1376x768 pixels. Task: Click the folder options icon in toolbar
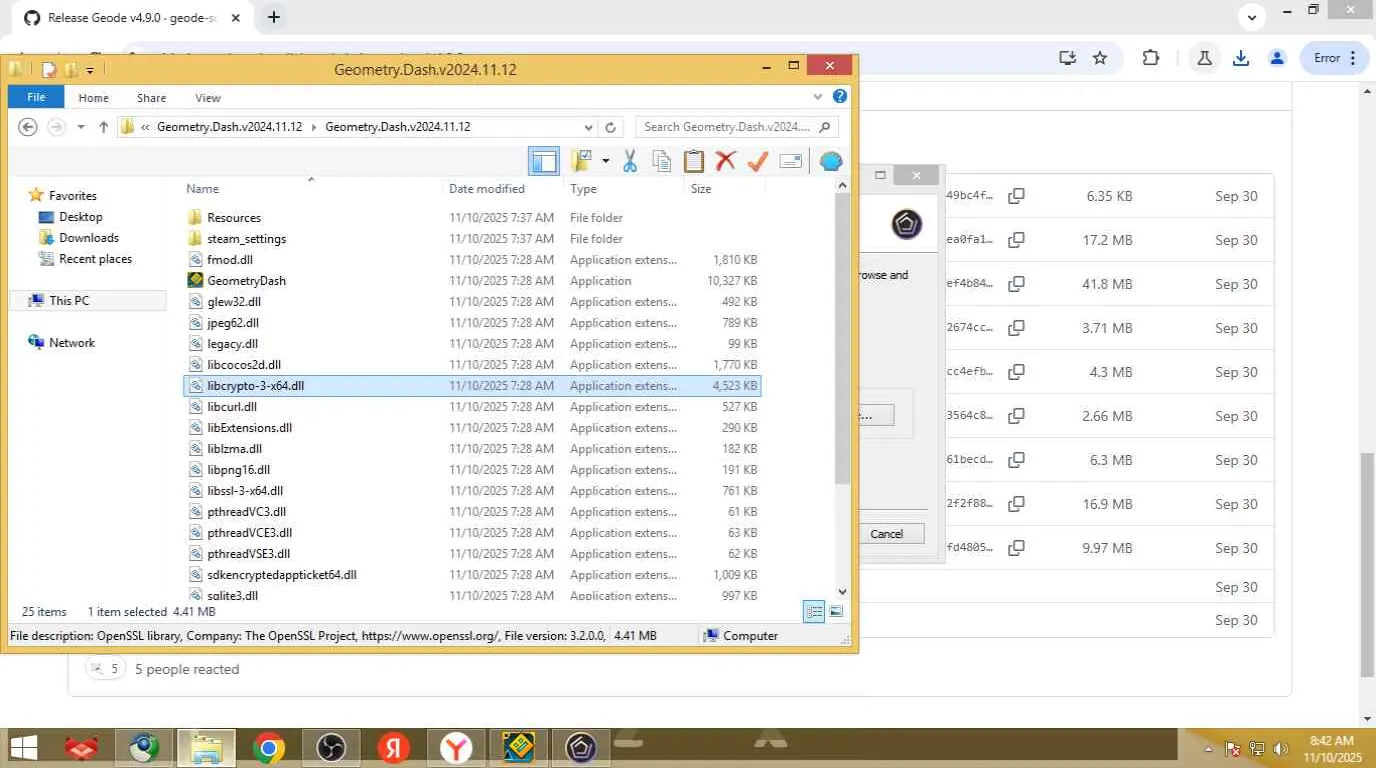click(581, 160)
